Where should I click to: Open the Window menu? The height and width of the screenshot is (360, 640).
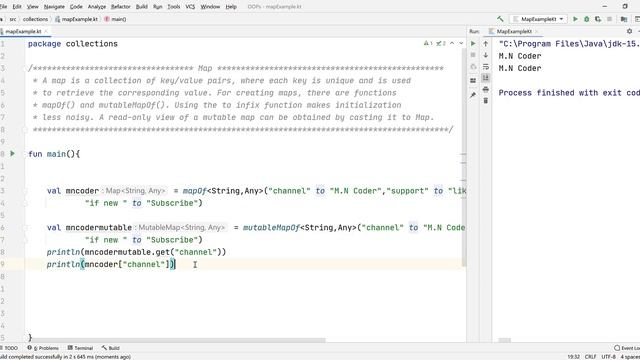210,7
